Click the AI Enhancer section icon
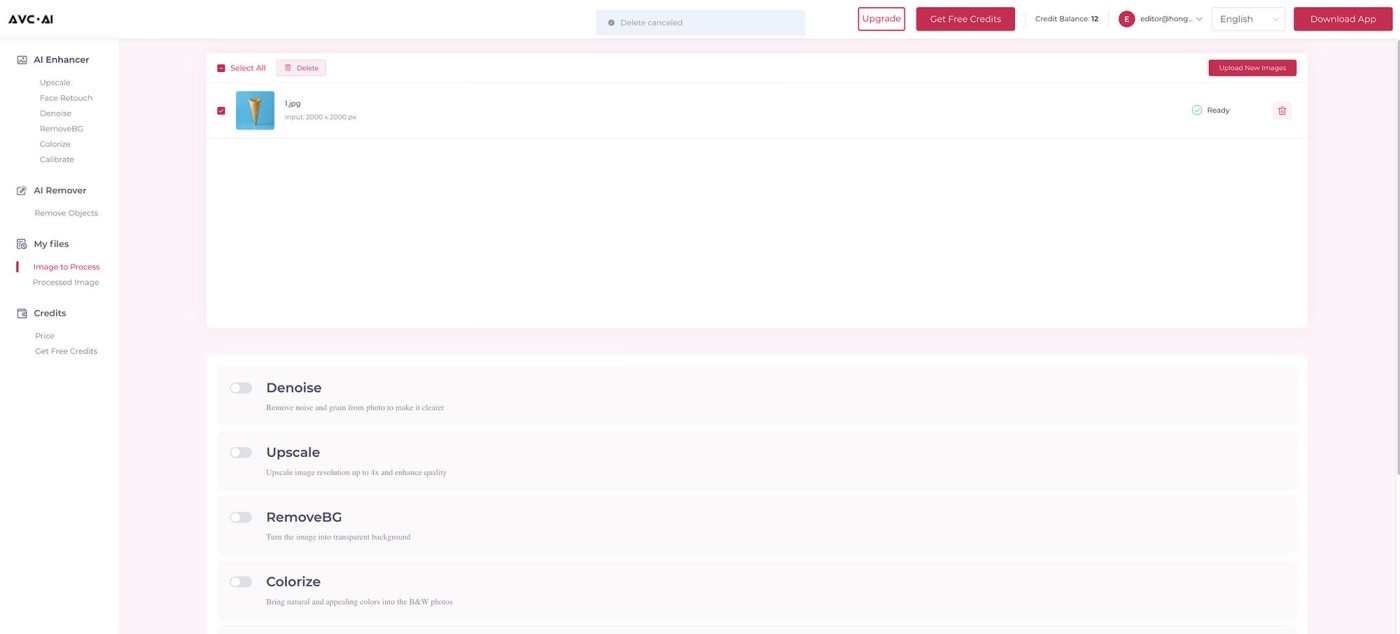The width and height of the screenshot is (1400, 634). point(22,60)
